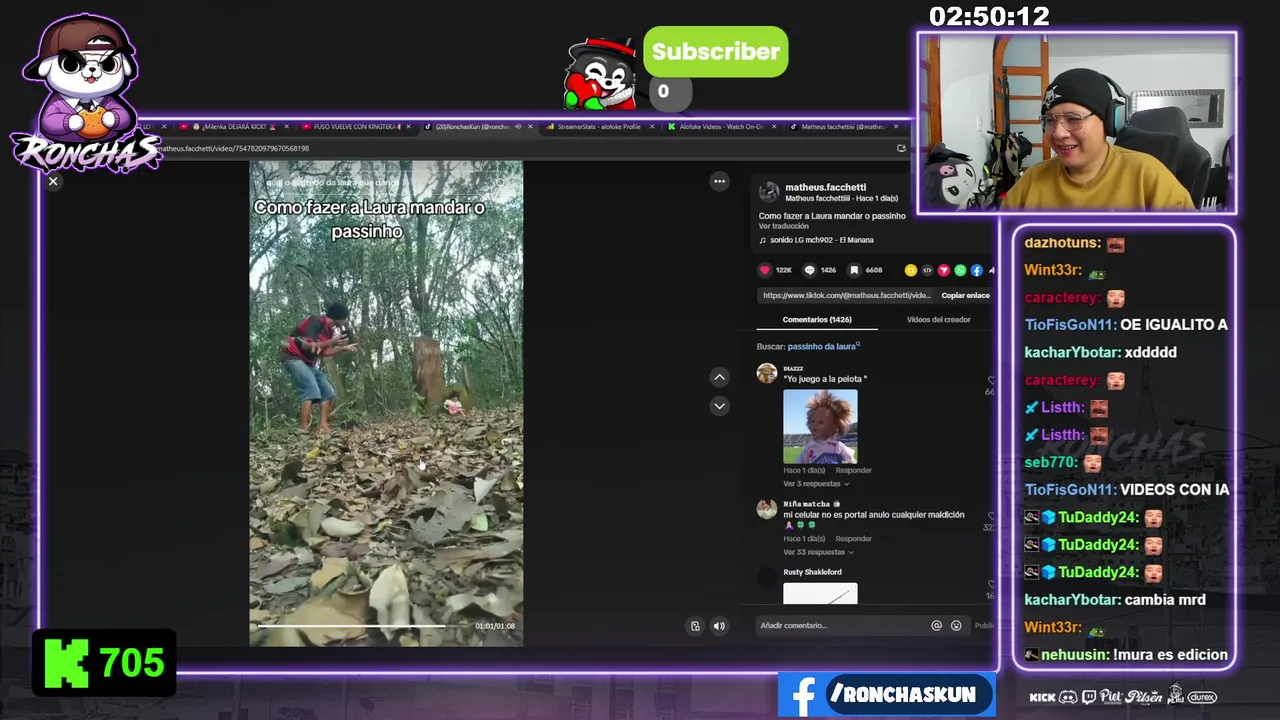Viewport: 1280px width, 720px height.
Task: Open the '(20)RonchasKun' browser tab
Action: point(478,127)
